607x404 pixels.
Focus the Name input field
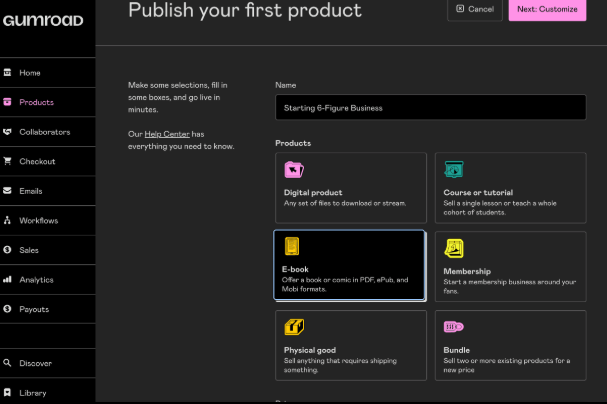[x=430, y=108]
